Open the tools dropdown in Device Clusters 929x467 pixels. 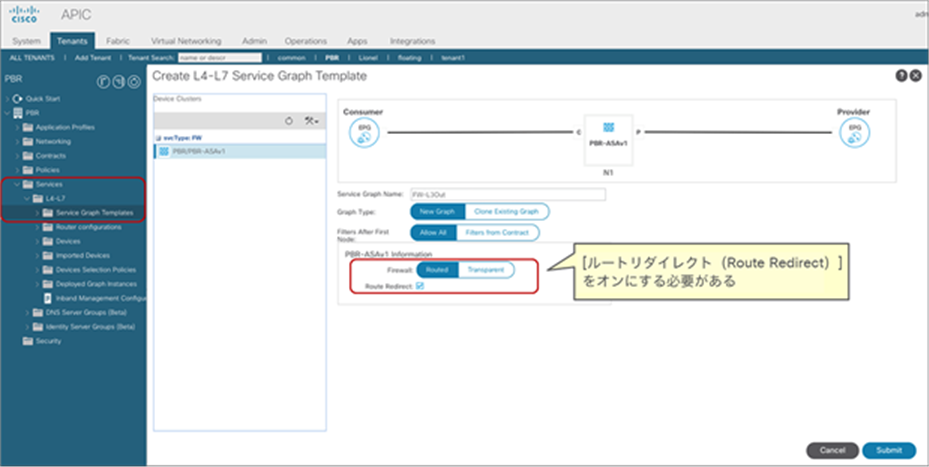(x=312, y=120)
